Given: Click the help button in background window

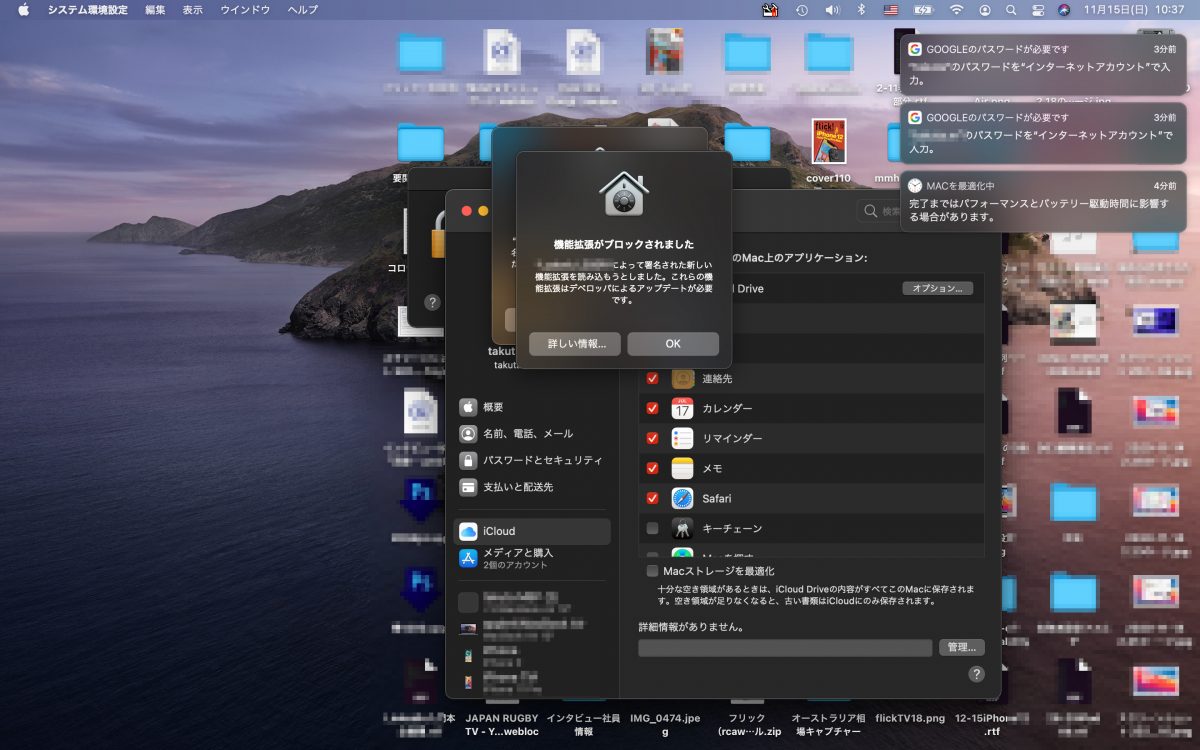Looking at the screenshot, I should click(433, 302).
